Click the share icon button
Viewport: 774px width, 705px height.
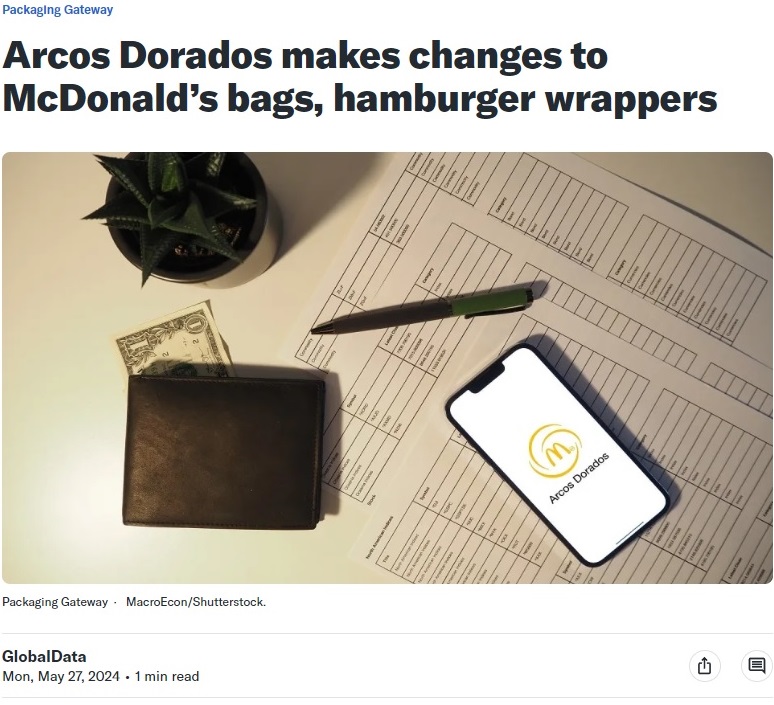tap(704, 666)
